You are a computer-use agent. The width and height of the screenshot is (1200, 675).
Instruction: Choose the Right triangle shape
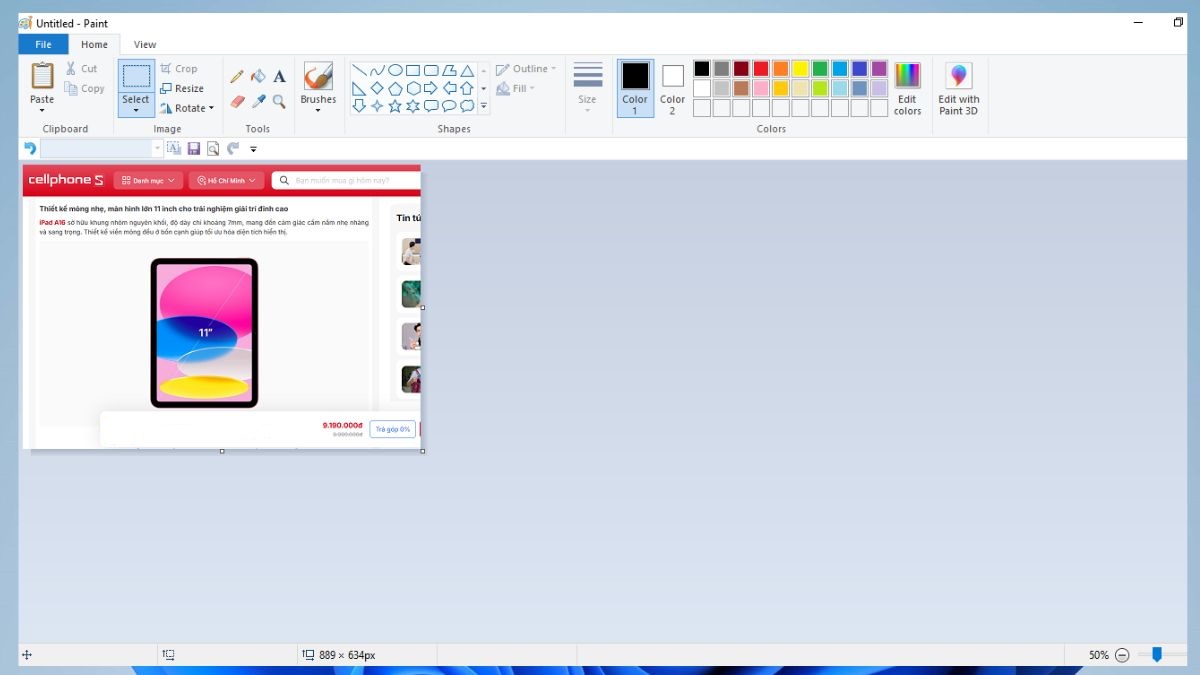[359, 88]
